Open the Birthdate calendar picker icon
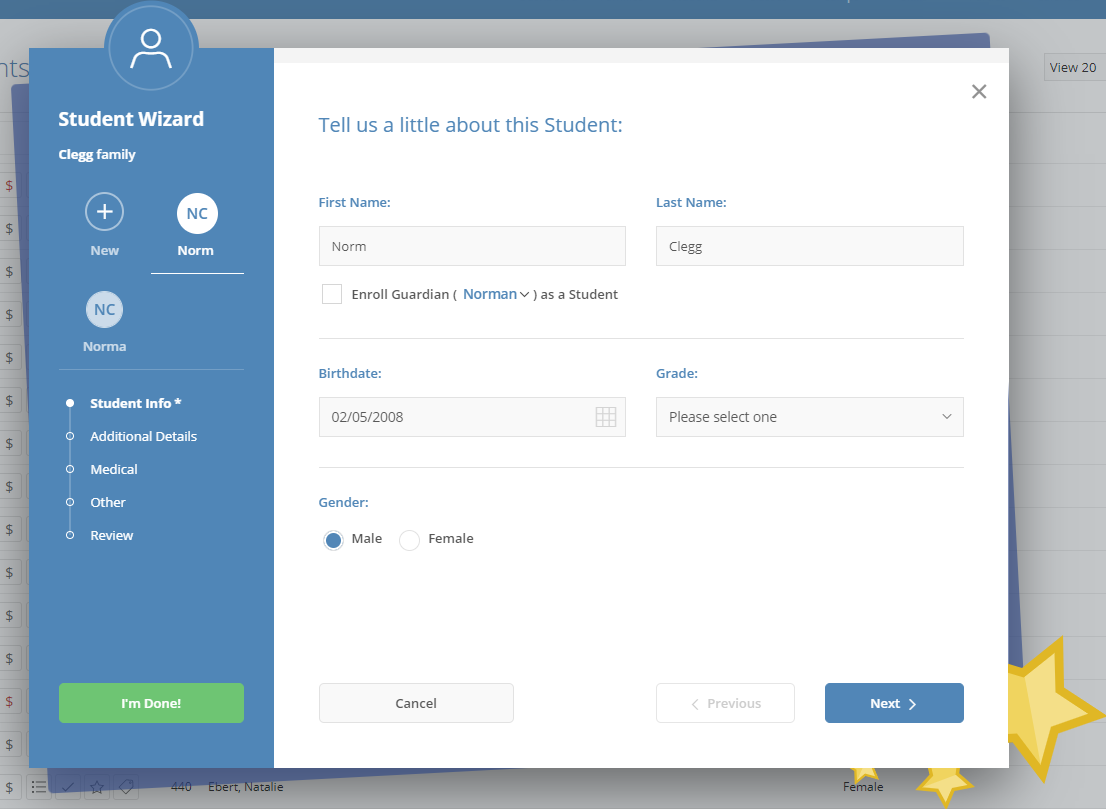The image size is (1106, 809). point(605,417)
